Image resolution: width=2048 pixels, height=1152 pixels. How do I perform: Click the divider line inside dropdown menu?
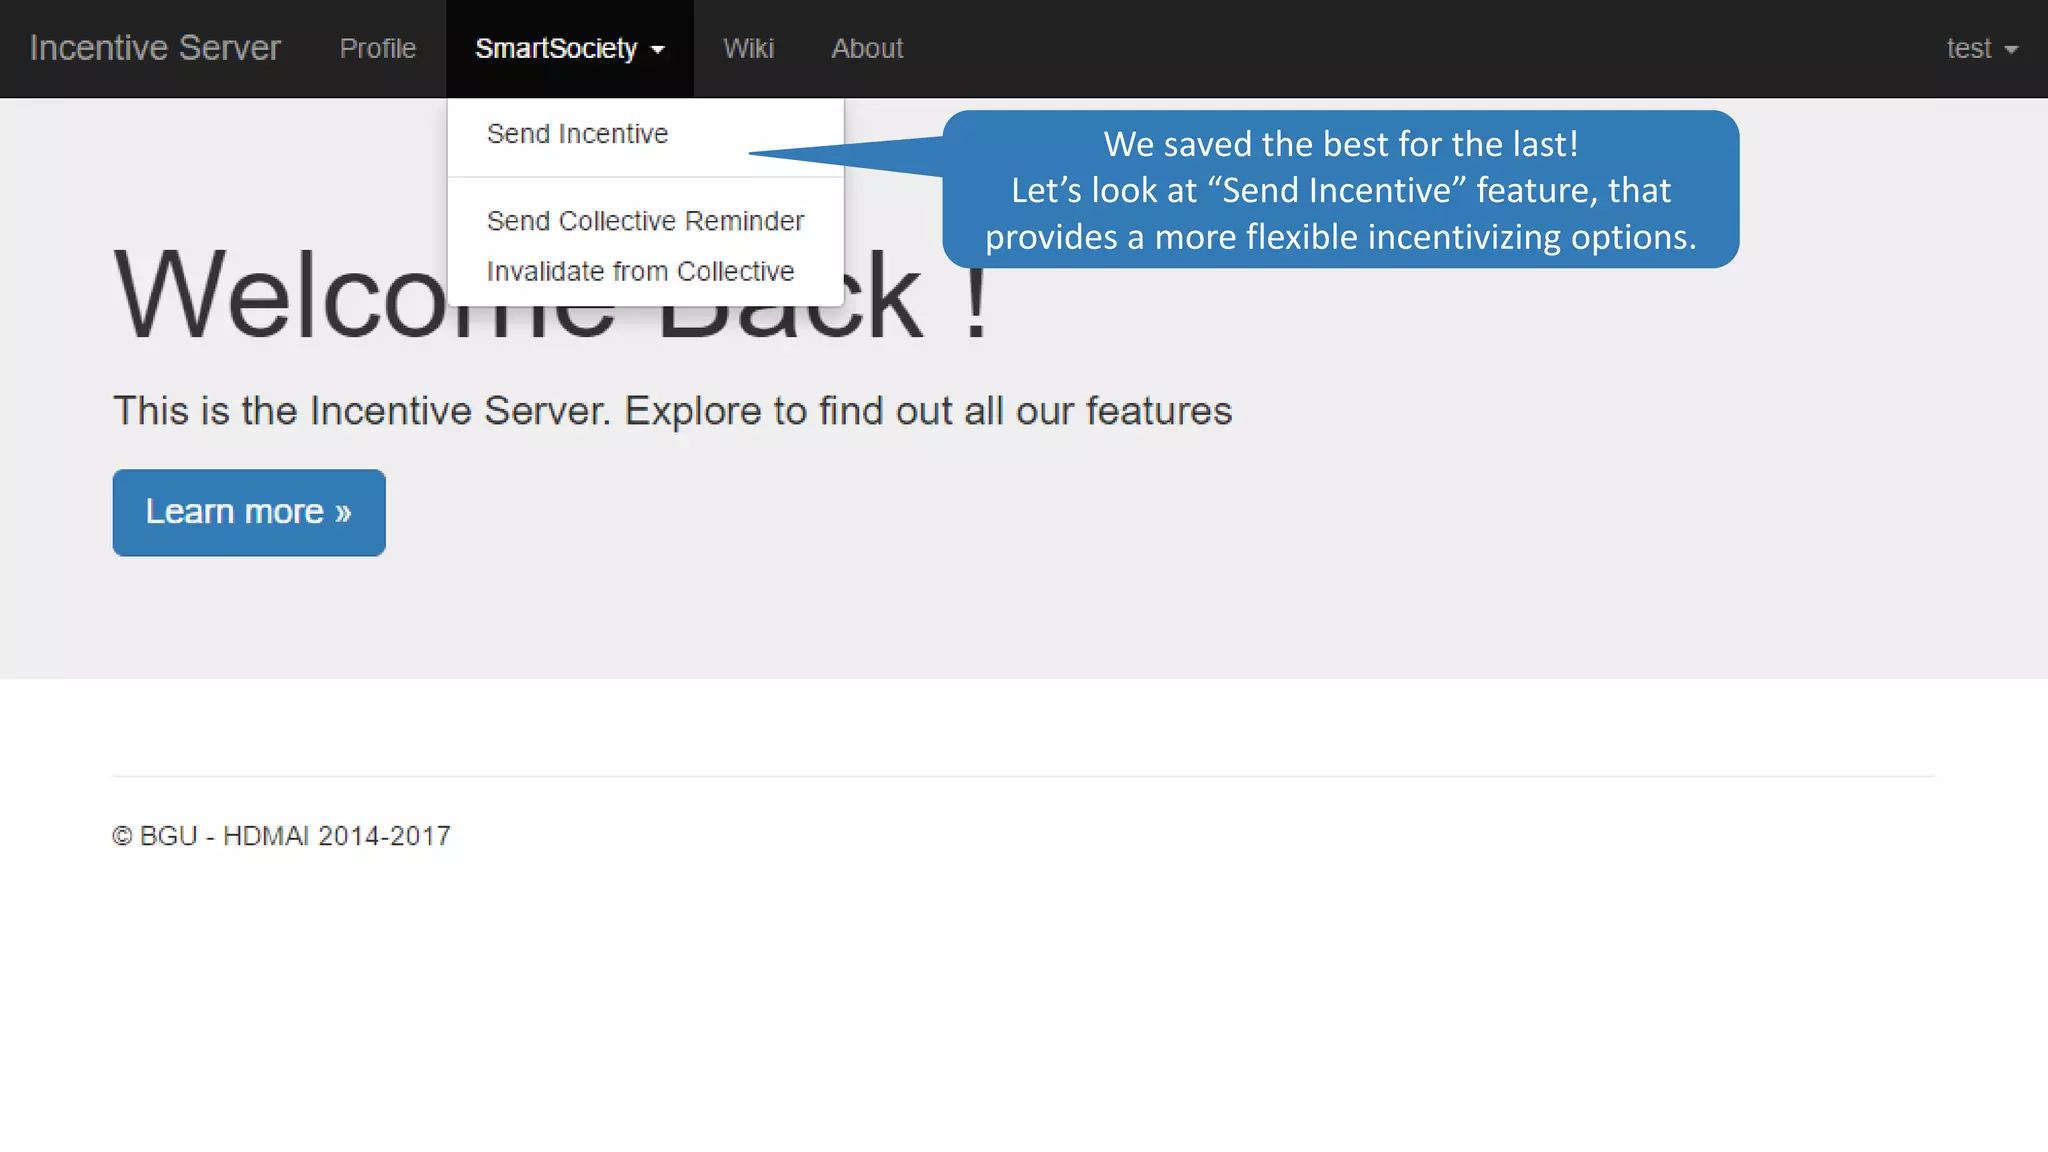click(x=646, y=178)
